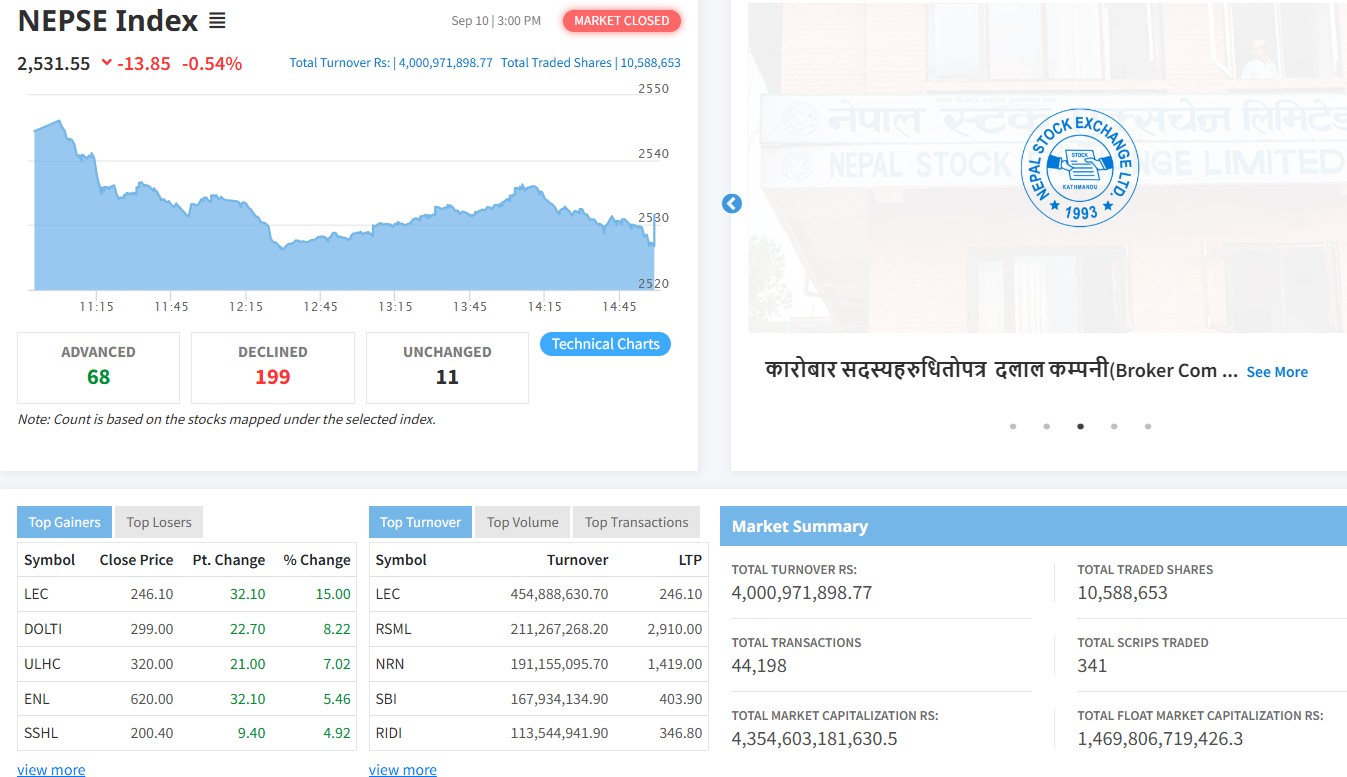Click the UNCHANGED 11 count box
The image size is (1347, 777).
tap(447, 367)
